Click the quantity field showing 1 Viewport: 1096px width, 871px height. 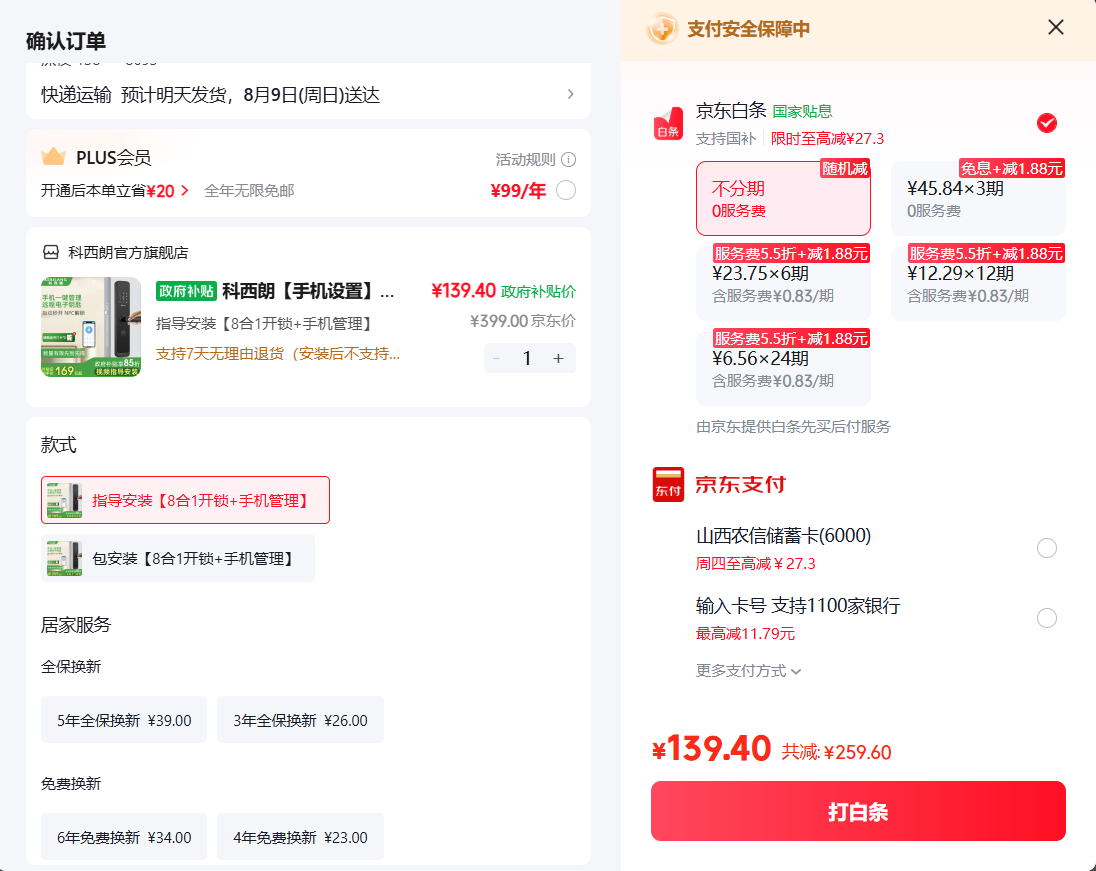click(x=527, y=359)
